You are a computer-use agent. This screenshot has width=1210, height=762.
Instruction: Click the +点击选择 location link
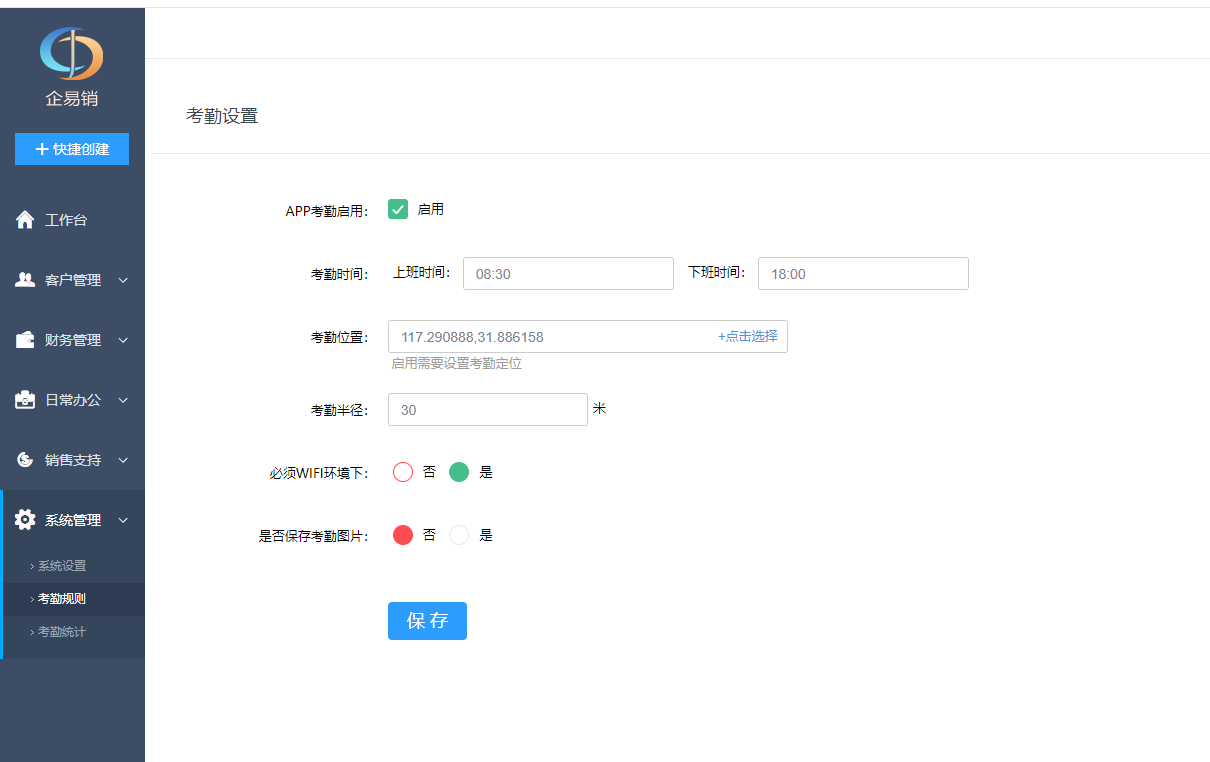pyautogui.click(x=747, y=337)
